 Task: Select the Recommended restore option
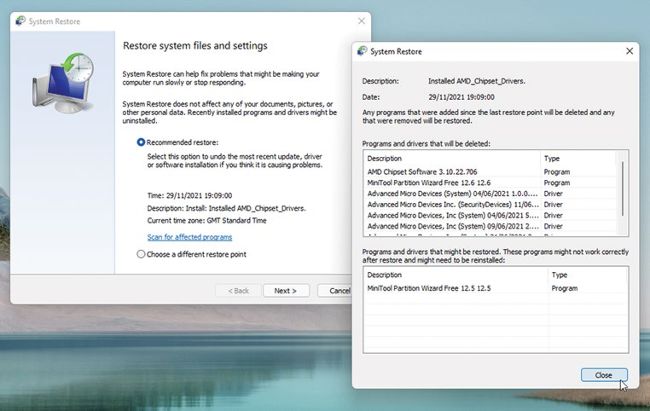[x=141, y=143]
